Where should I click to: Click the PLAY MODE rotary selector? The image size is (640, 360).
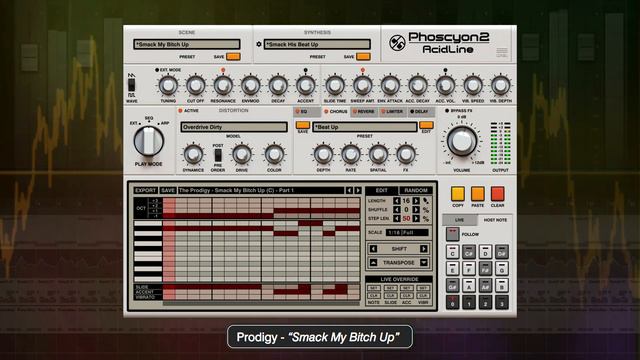point(149,141)
